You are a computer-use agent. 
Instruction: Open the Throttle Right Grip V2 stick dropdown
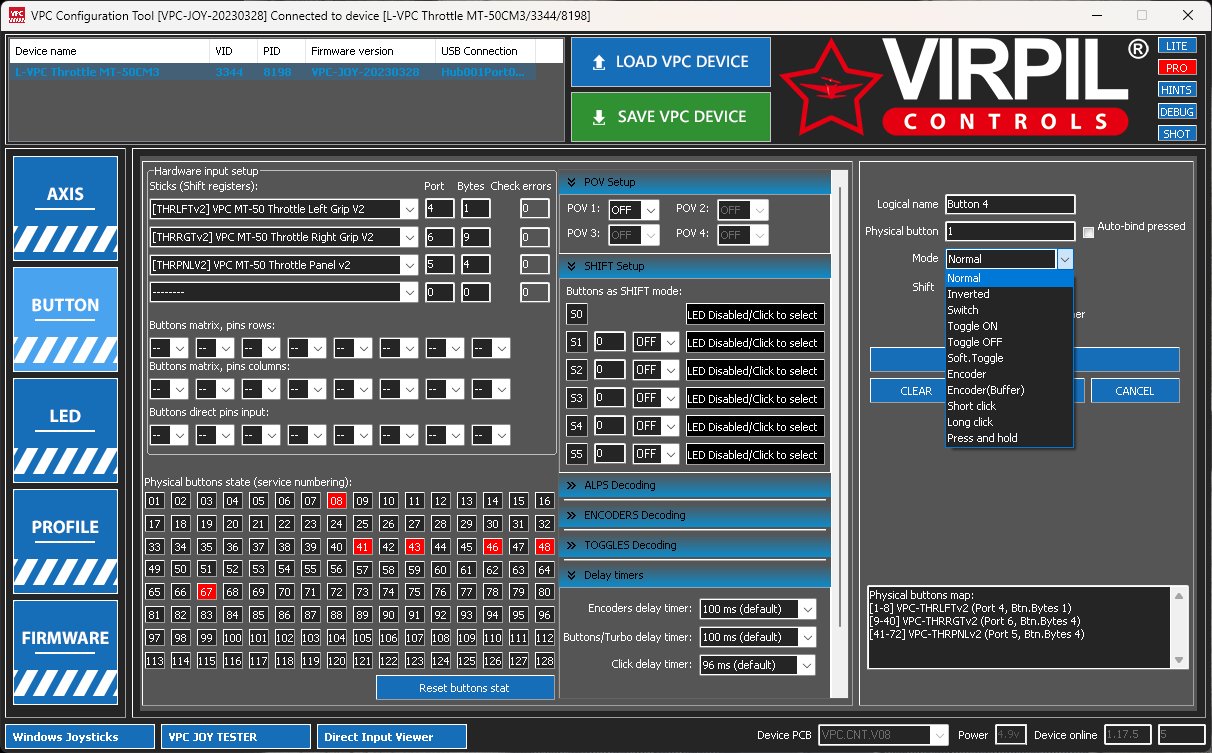tap(408, 237)
